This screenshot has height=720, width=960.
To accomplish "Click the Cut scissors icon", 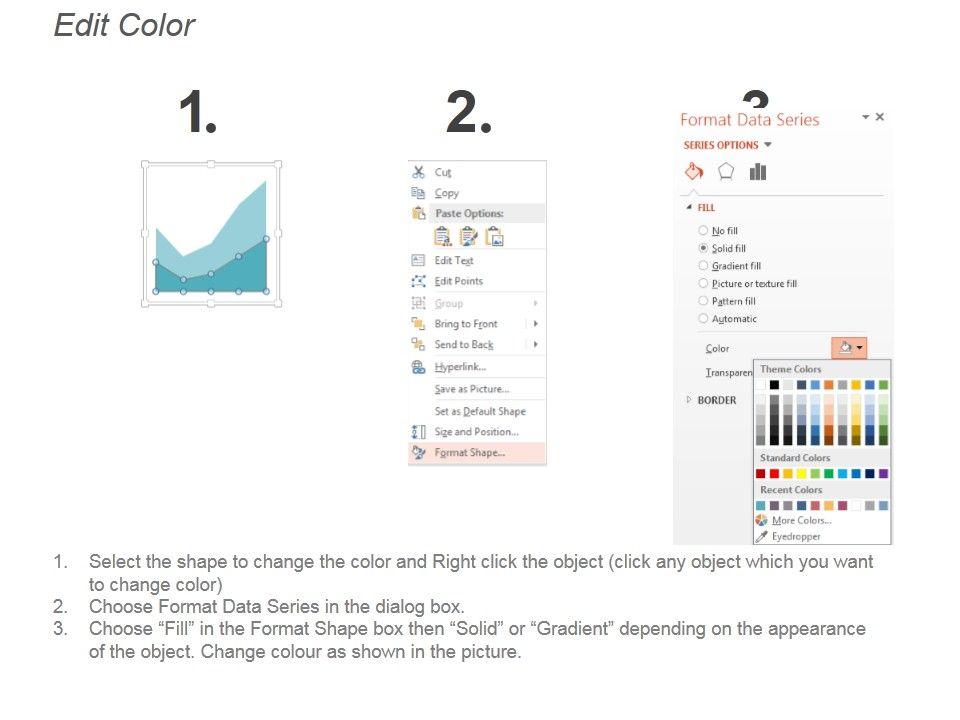I will [419, 172].
